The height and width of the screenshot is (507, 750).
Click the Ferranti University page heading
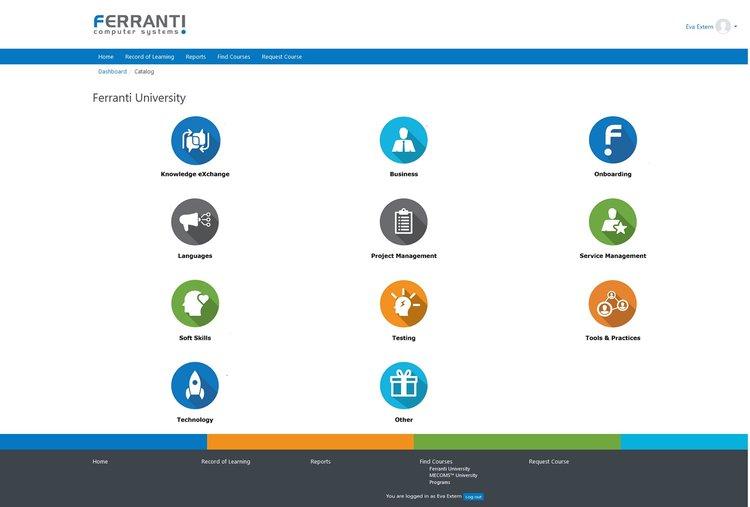[x=139, y=98]
